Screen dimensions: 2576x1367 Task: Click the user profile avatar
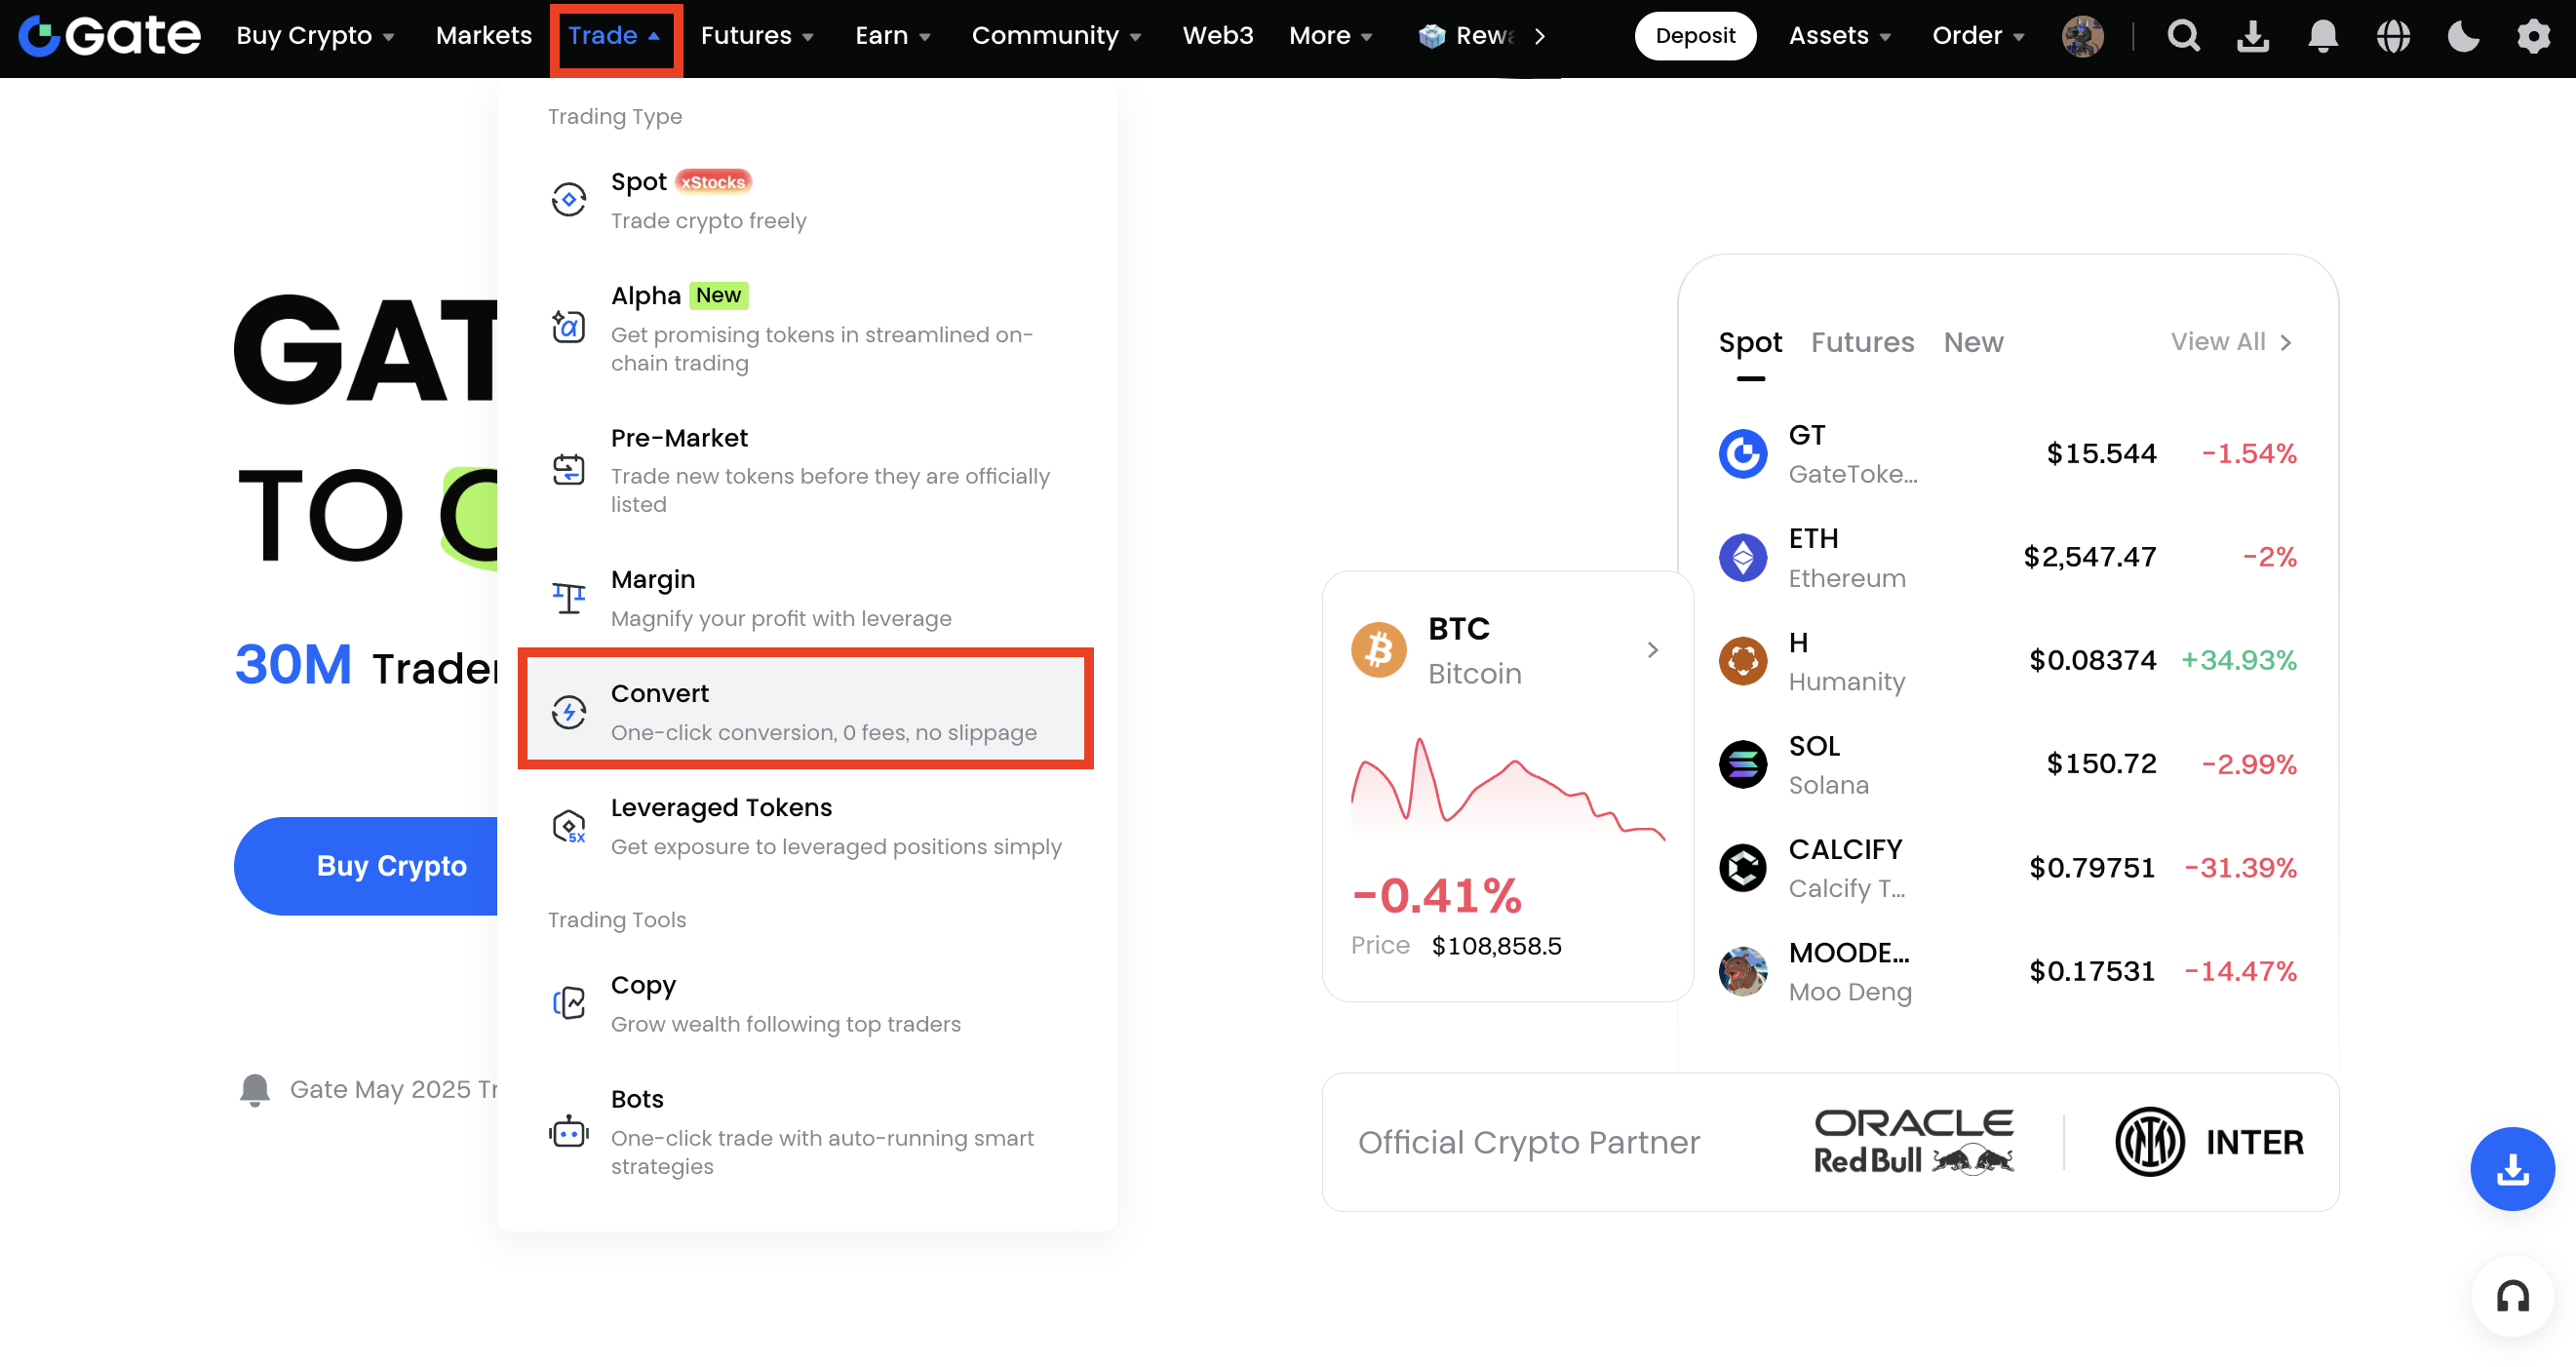pos(2083,37)
